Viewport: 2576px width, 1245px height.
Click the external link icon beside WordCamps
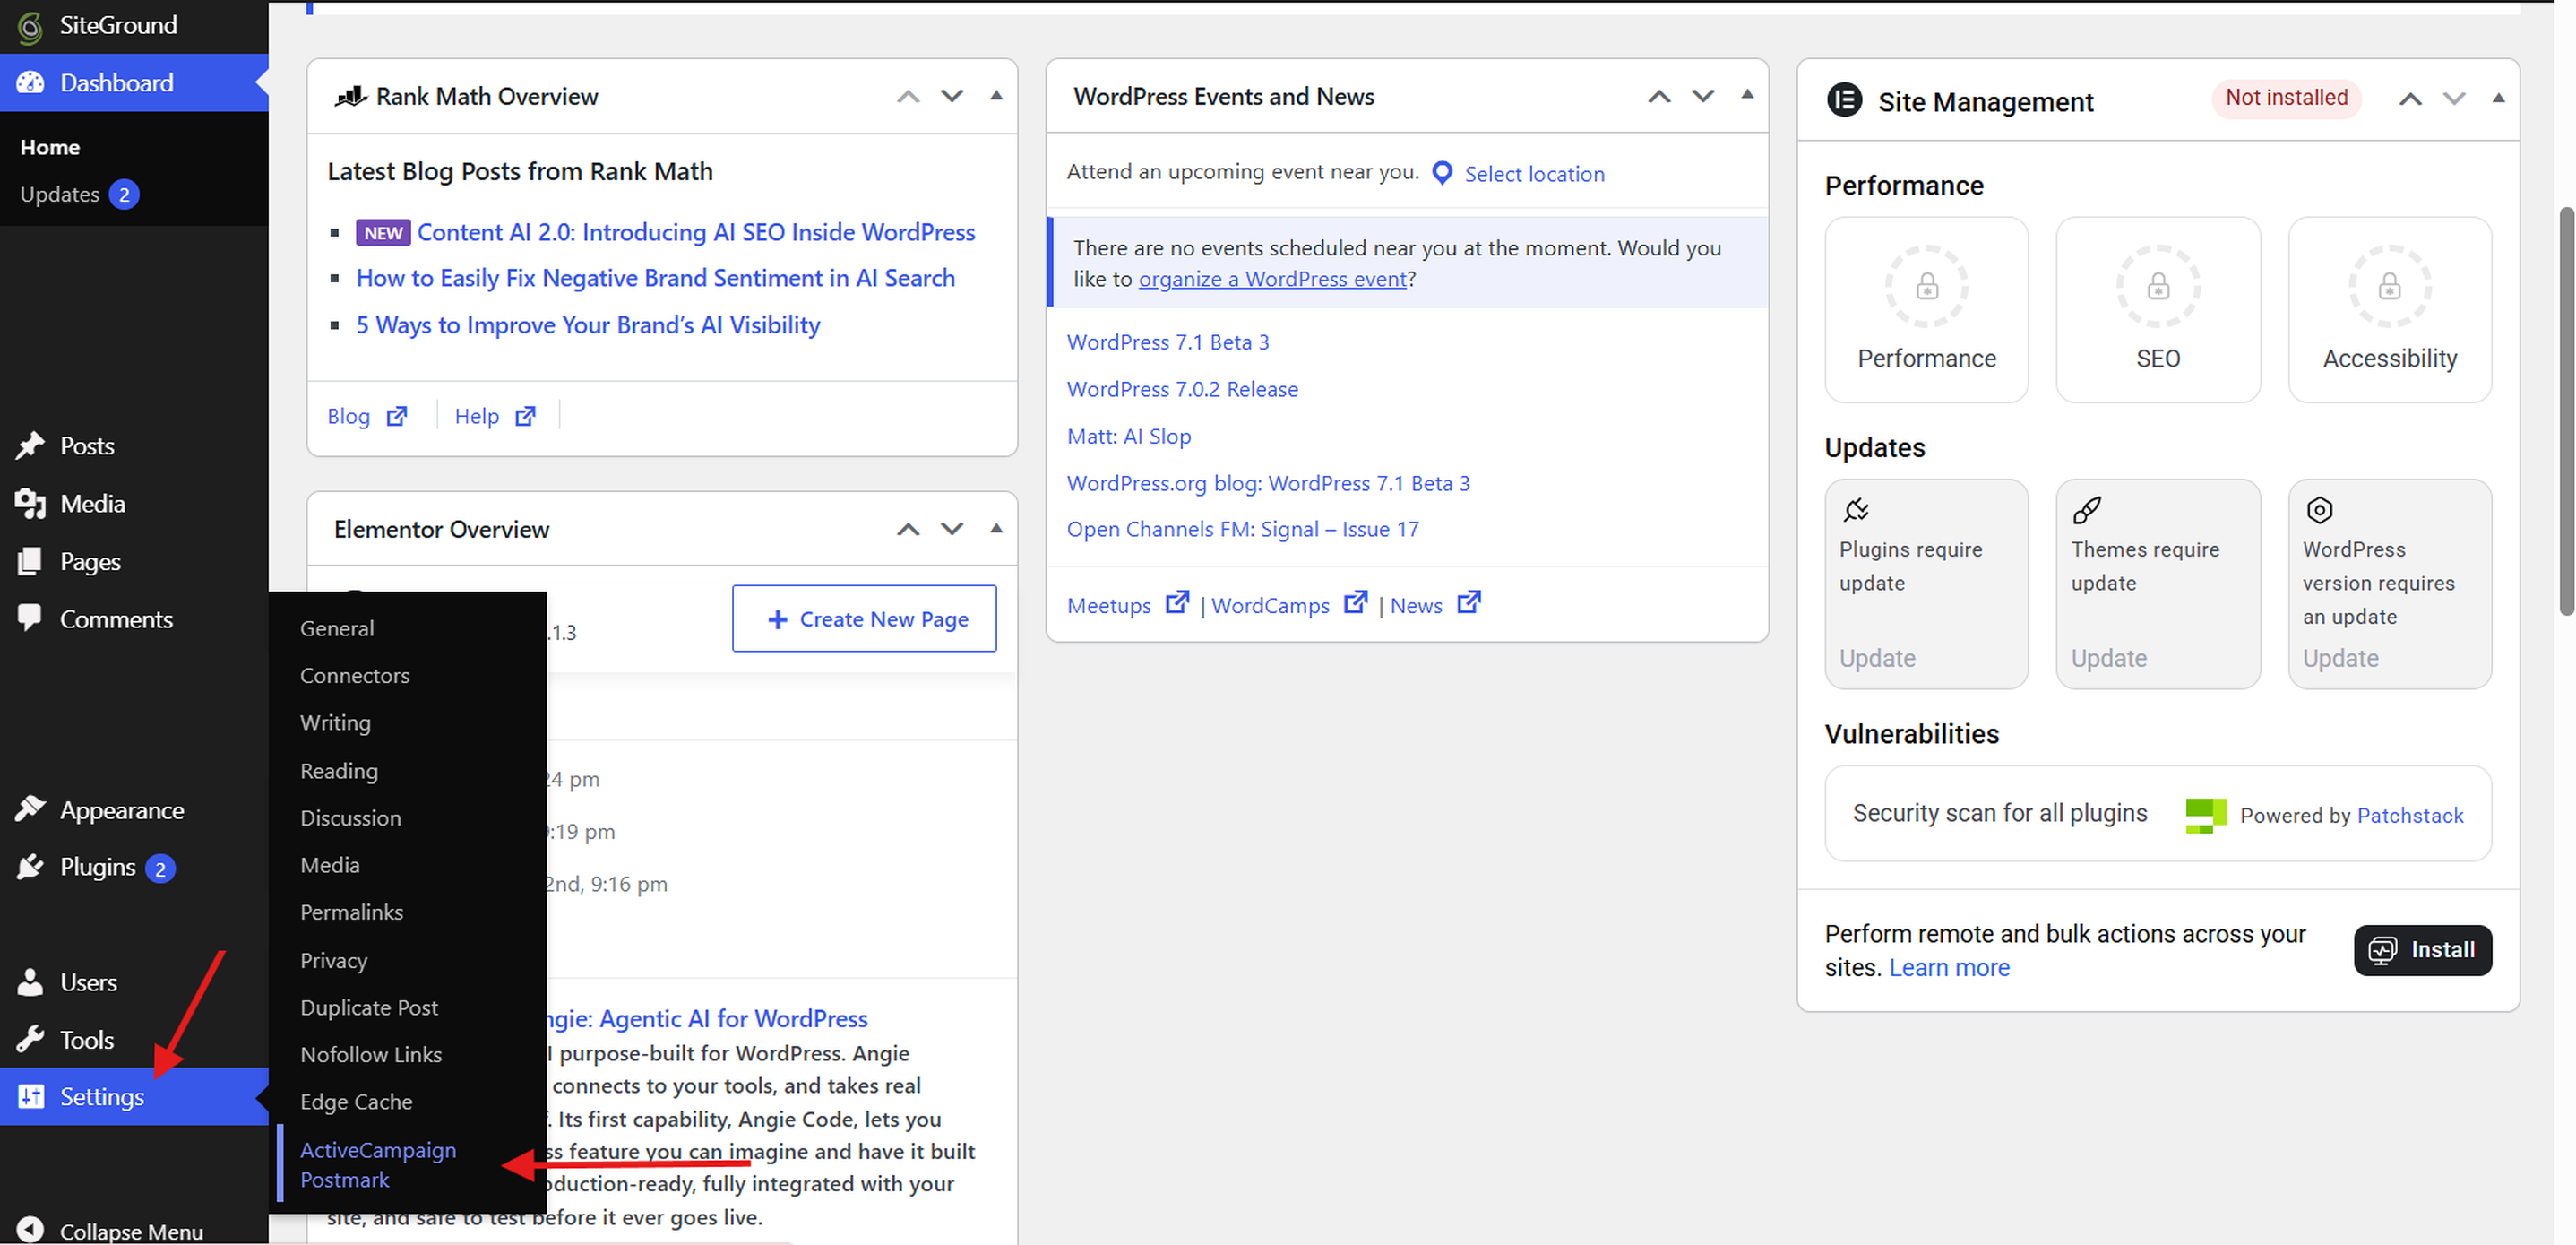1355,603
